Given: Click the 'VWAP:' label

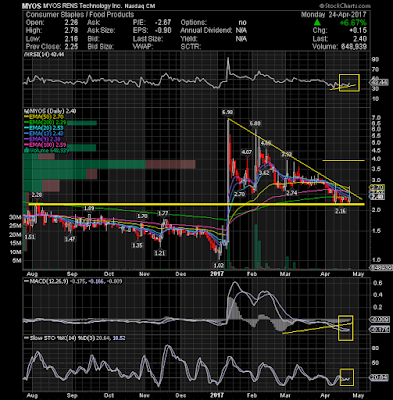Looking at the screenshot, I should 144,47.
